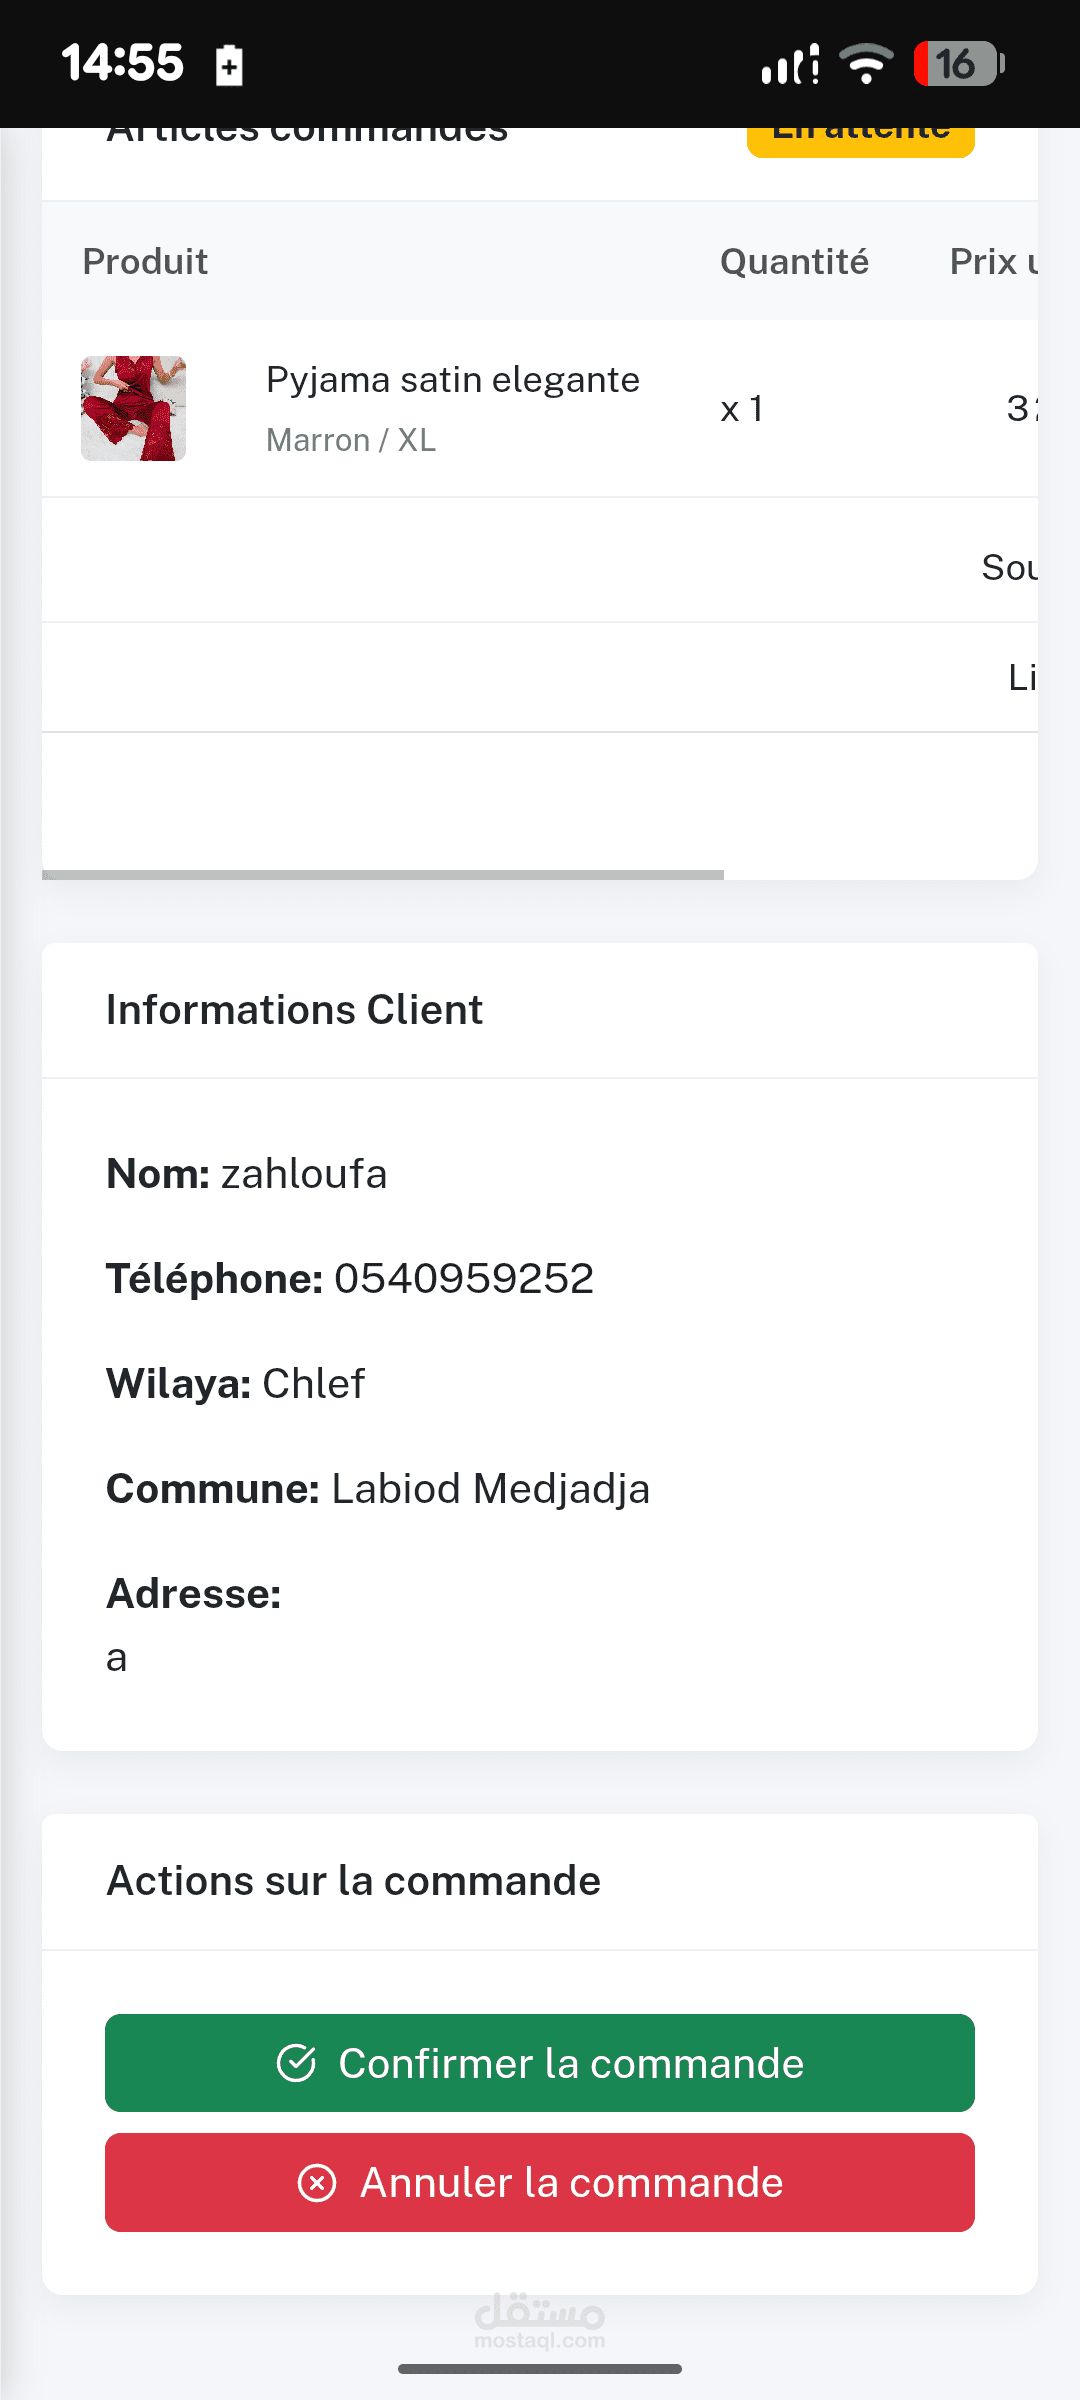Viewport: 1080px width, 2400px height.
Task: Tap the Quantité column header
Action: click(794, 262)
